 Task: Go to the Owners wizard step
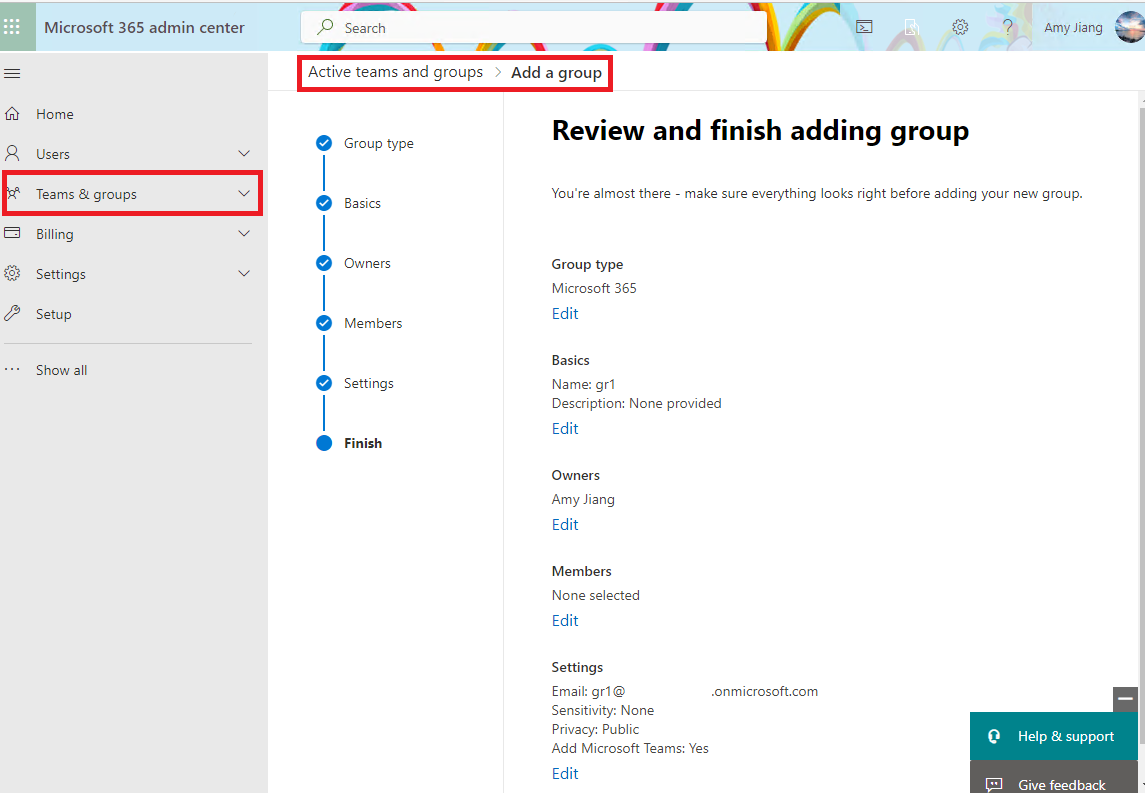(x=367, y=263)
